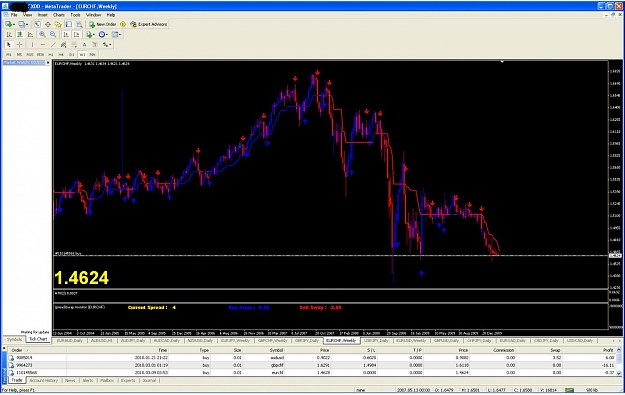625x395 pixels.
Task: Toggle chart Auto Scroll
Action: click(66, 34)
